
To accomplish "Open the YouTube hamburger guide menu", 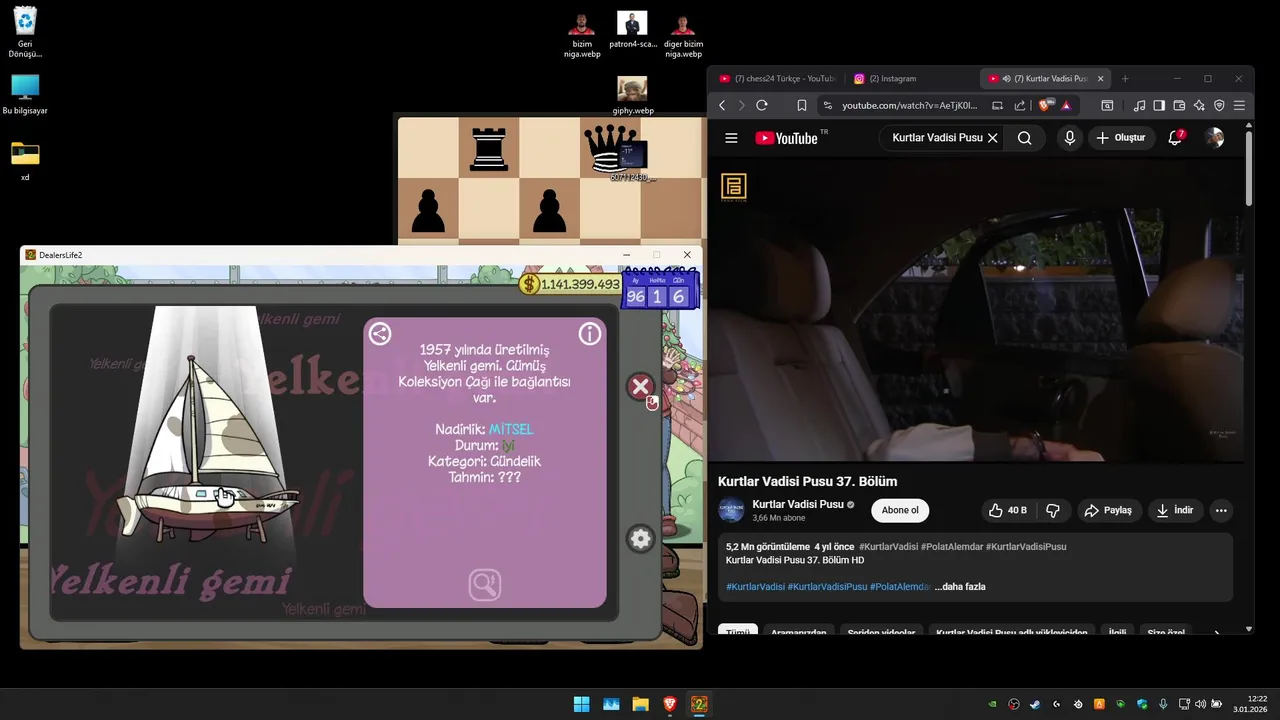I will [731, 138].
